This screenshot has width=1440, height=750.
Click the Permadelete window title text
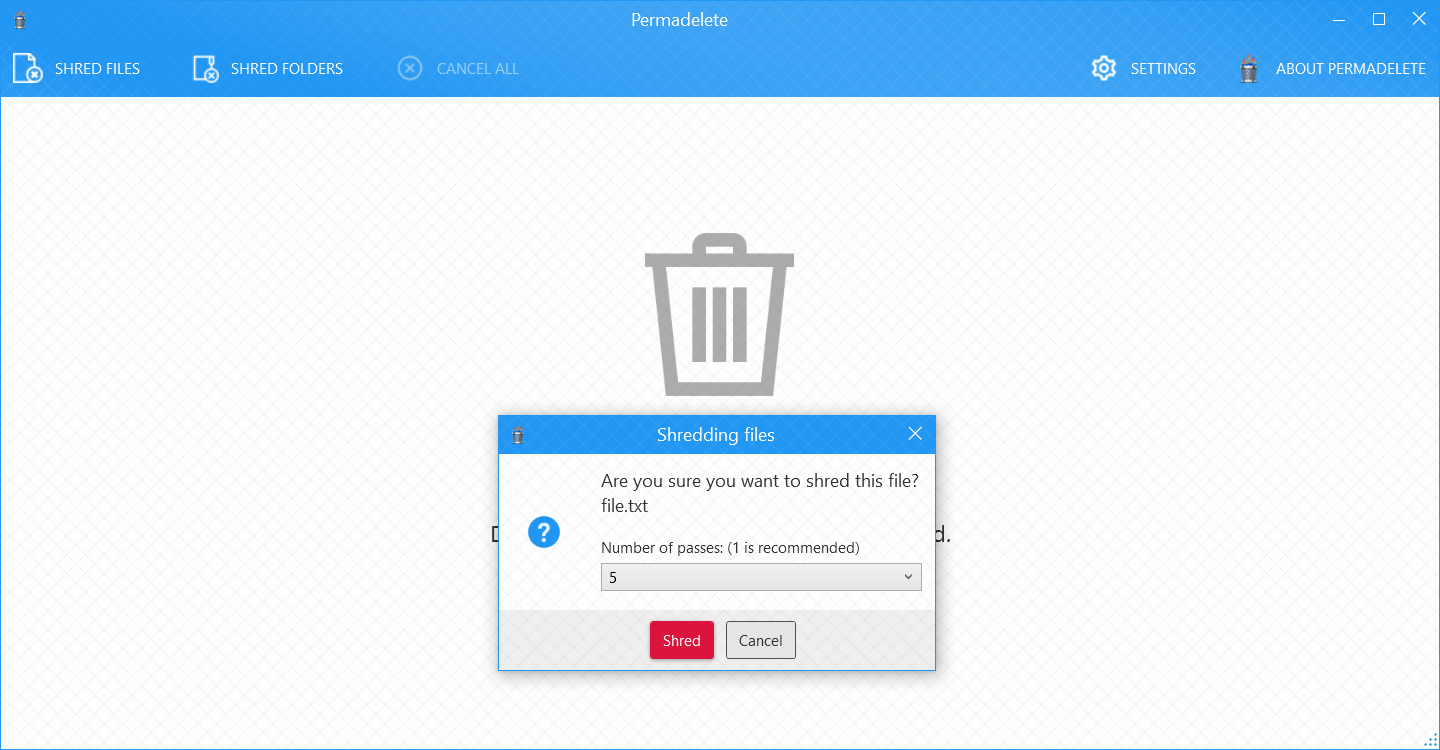click(x=679, y=20)
